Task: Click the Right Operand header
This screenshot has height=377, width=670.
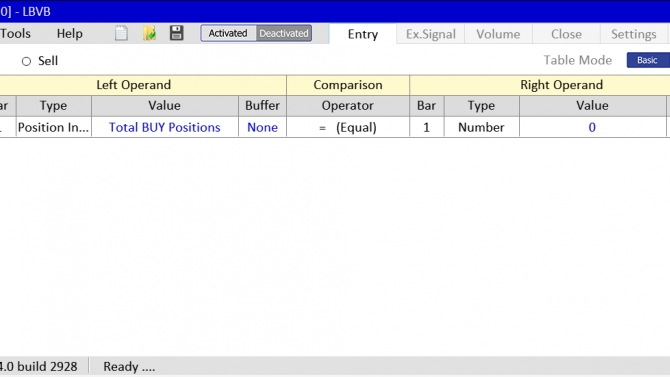Action: click(561, 85)
